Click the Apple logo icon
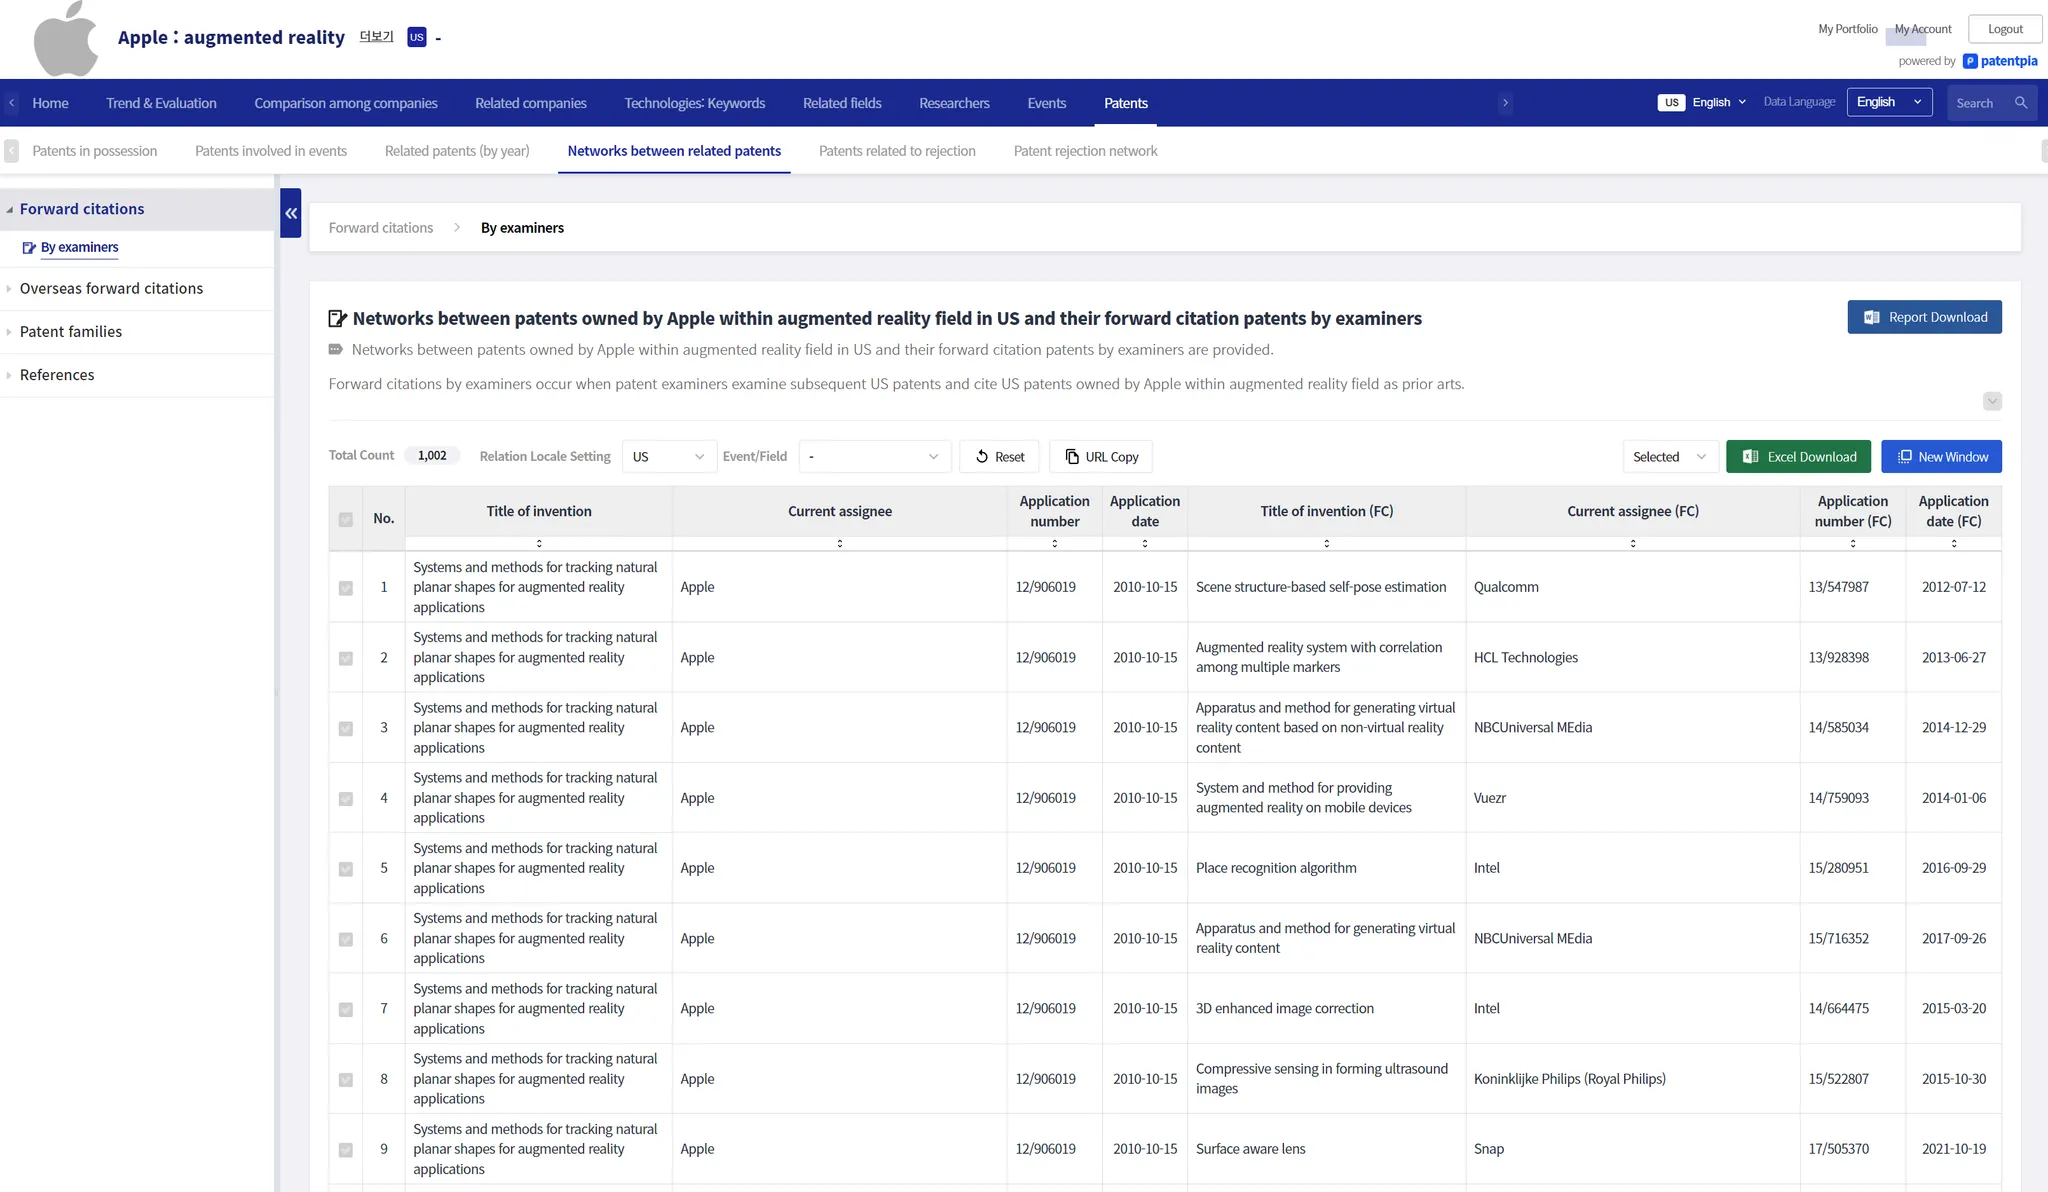 [x=66, y=40]
